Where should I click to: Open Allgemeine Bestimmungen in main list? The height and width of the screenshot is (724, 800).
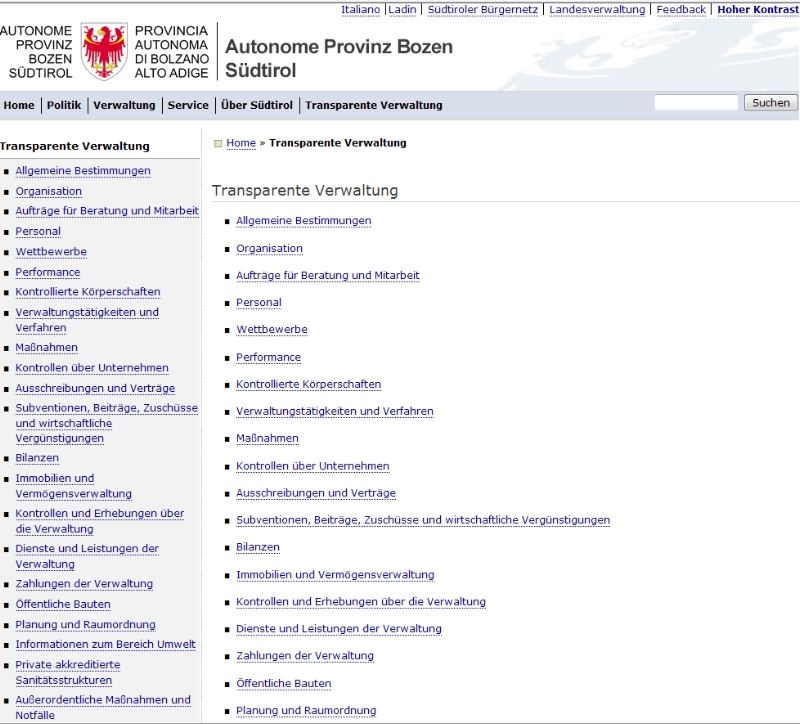[303, 221]
